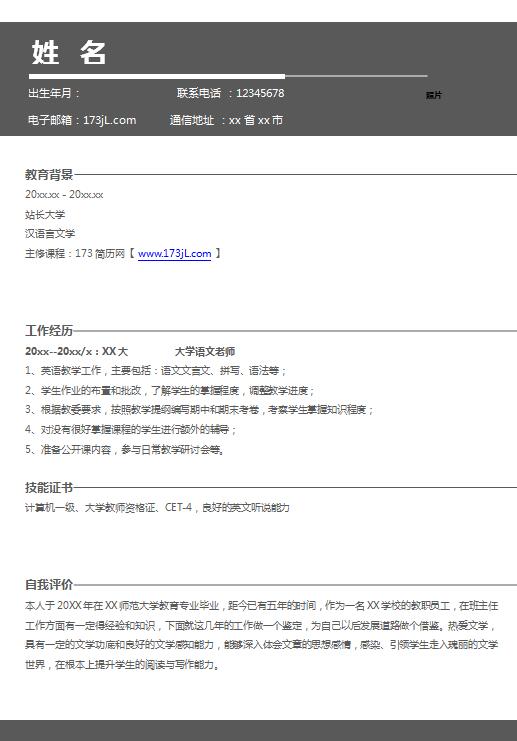Select the 自我评价 section heading
The width and height of the screenshot is (517, 741).
(49, 585)
